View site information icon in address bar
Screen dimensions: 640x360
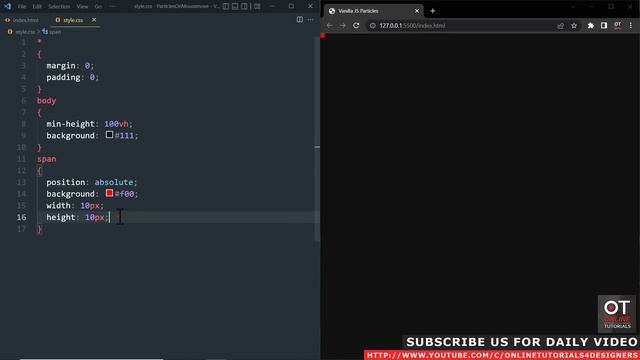[373, 25]
